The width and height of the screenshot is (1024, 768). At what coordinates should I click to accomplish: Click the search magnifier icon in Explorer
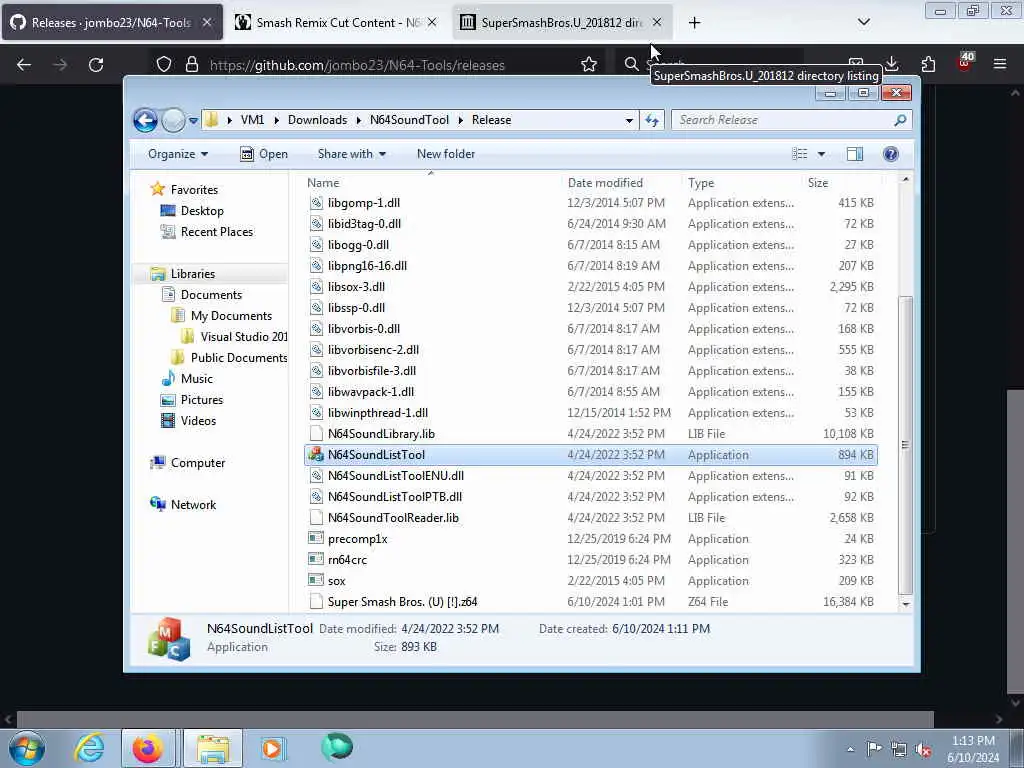900,120
